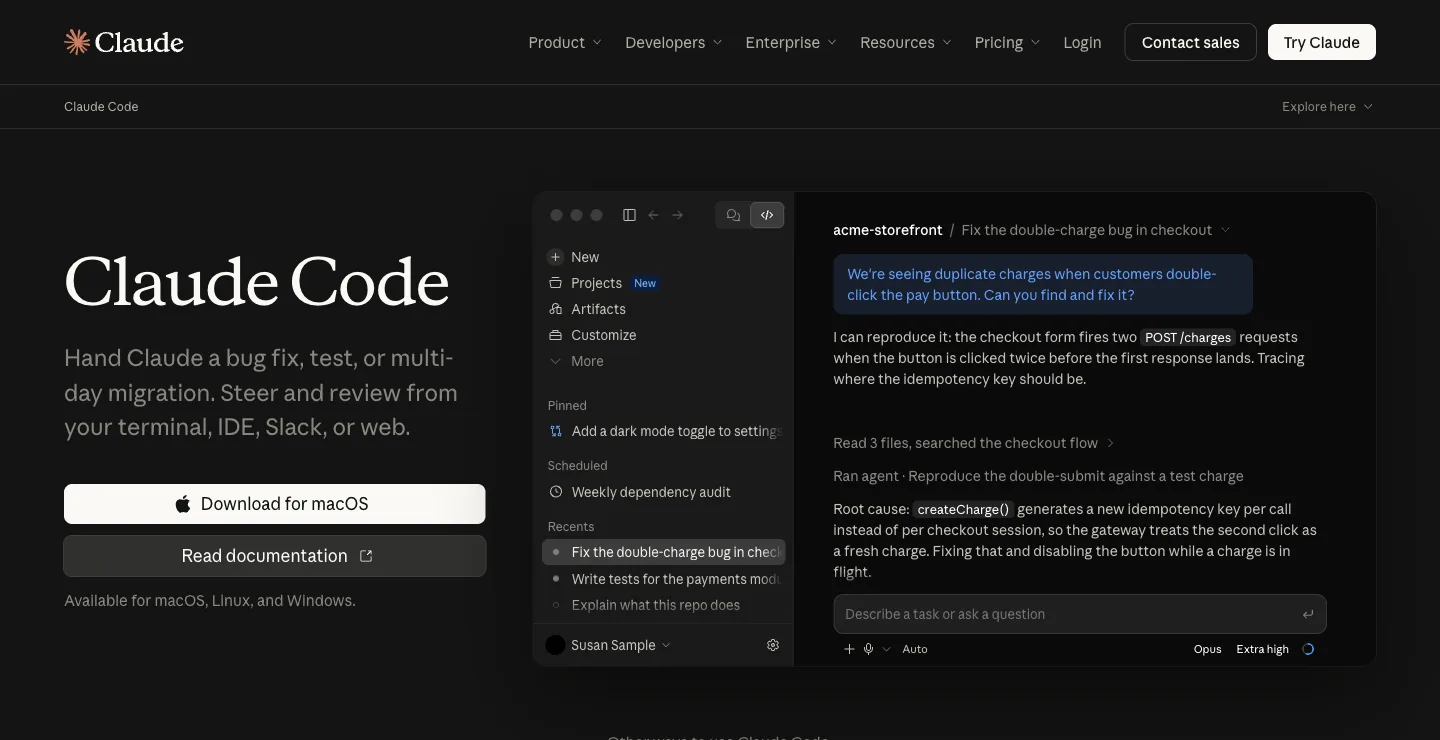Click the send arrow icon in the prompt box

1308,614
